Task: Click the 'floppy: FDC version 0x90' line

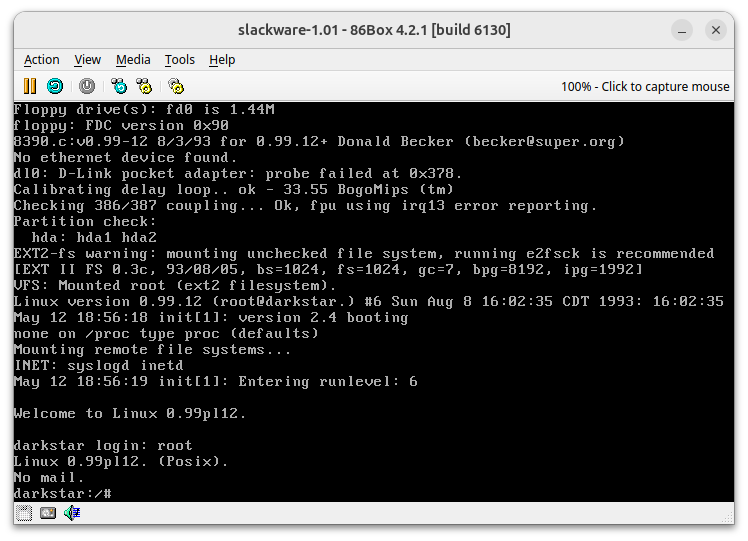Action: pyautogui.click(x=121, y=125)
